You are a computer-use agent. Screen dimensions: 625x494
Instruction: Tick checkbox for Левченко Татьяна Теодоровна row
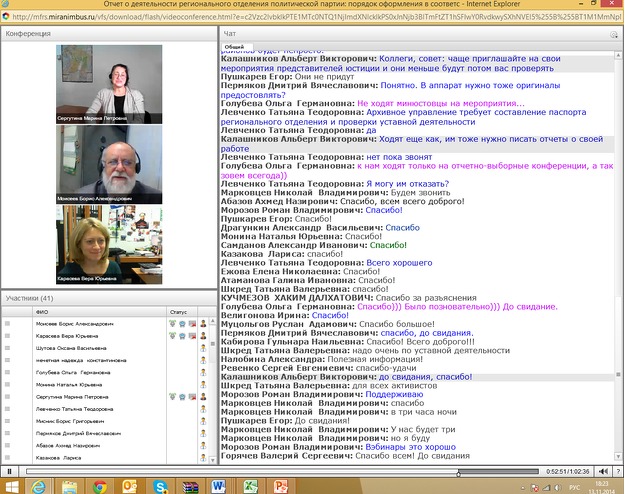tap(8, 409)
